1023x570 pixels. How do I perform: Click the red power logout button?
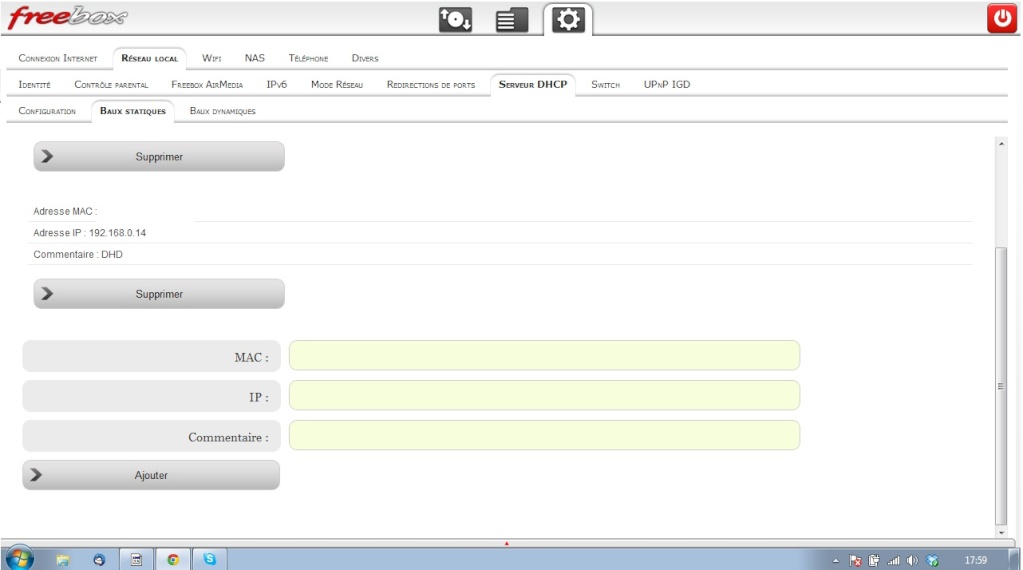pyautogui.click(x=1001, y=19)
